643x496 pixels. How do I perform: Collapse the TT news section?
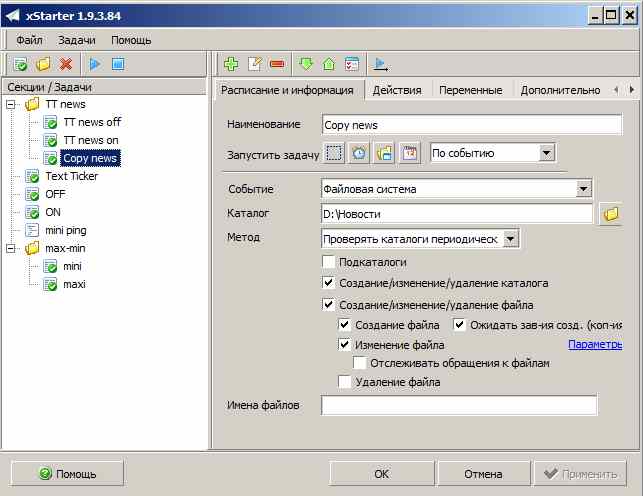coord(11,104)
